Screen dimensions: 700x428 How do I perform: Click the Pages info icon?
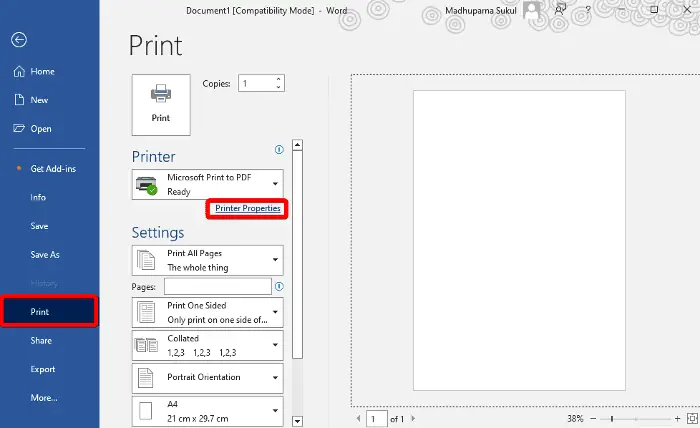[279, 287]
